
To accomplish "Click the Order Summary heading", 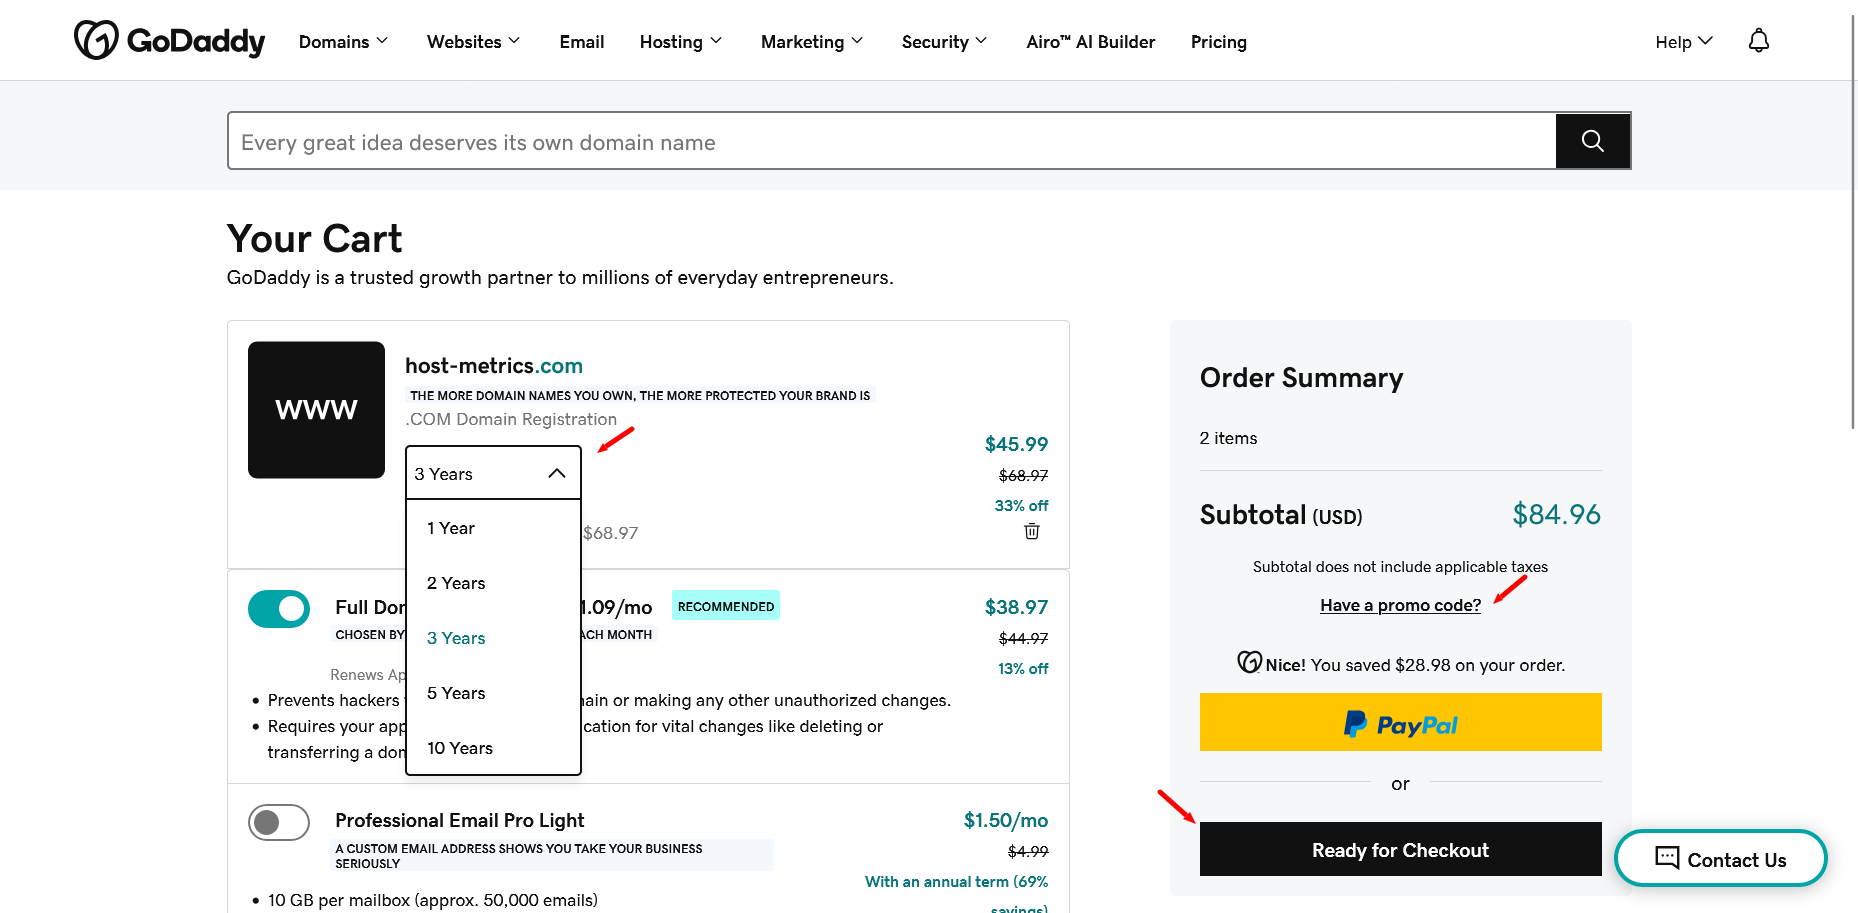I will pos(1301,378).
